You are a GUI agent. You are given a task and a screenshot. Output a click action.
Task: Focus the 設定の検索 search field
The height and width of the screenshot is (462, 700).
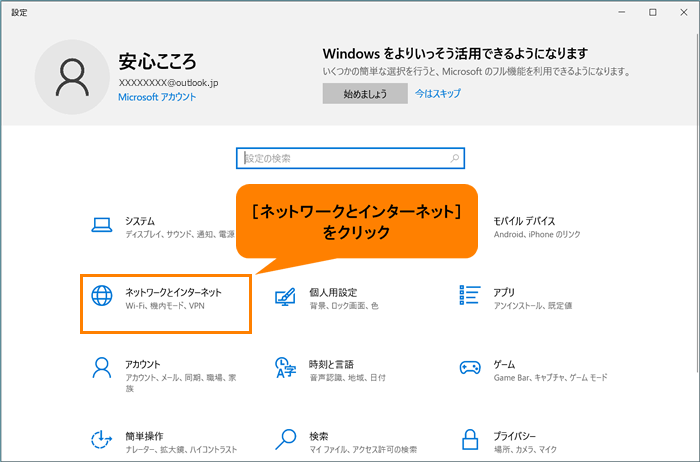350,158
